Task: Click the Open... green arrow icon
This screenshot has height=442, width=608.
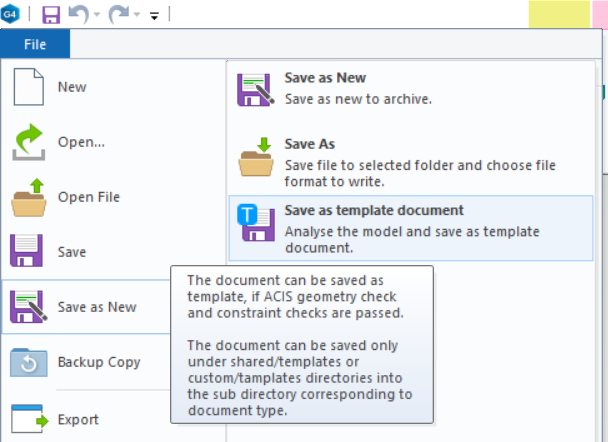Action: click(28, 142)
